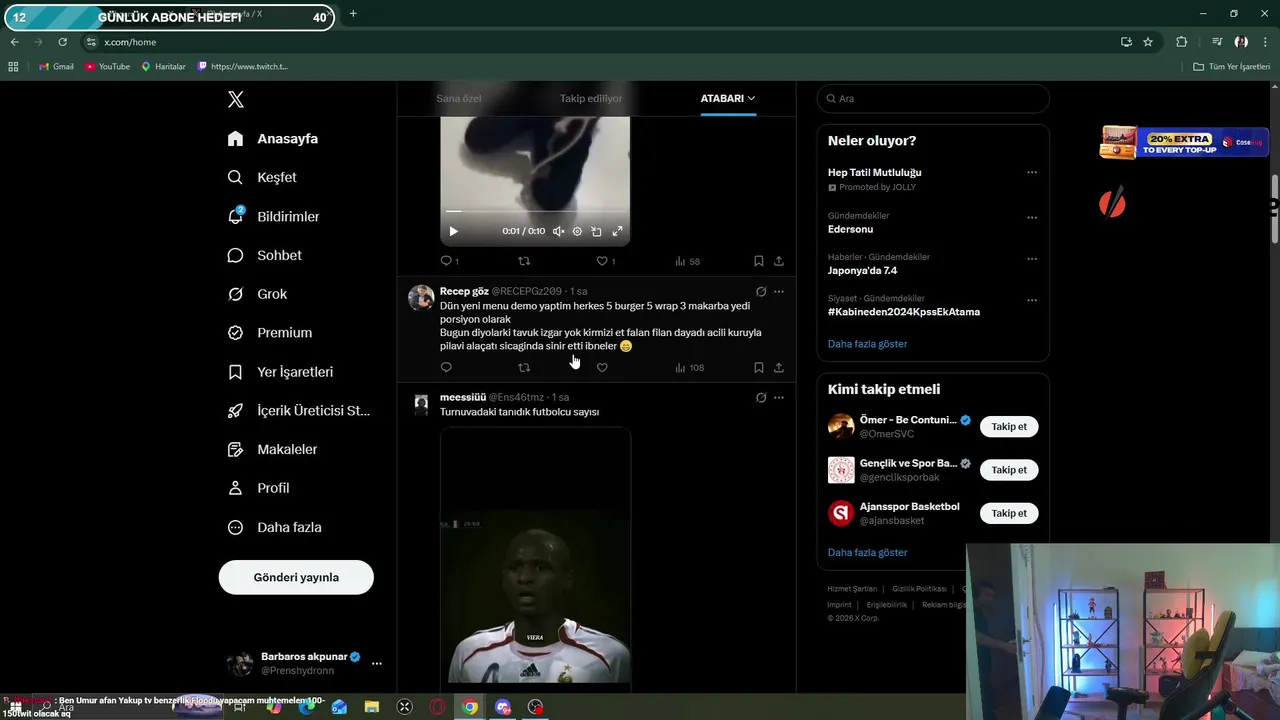Screen dimensions: 1280x720
Task: Switch to Sana özel tab
Action: point(459,98)
